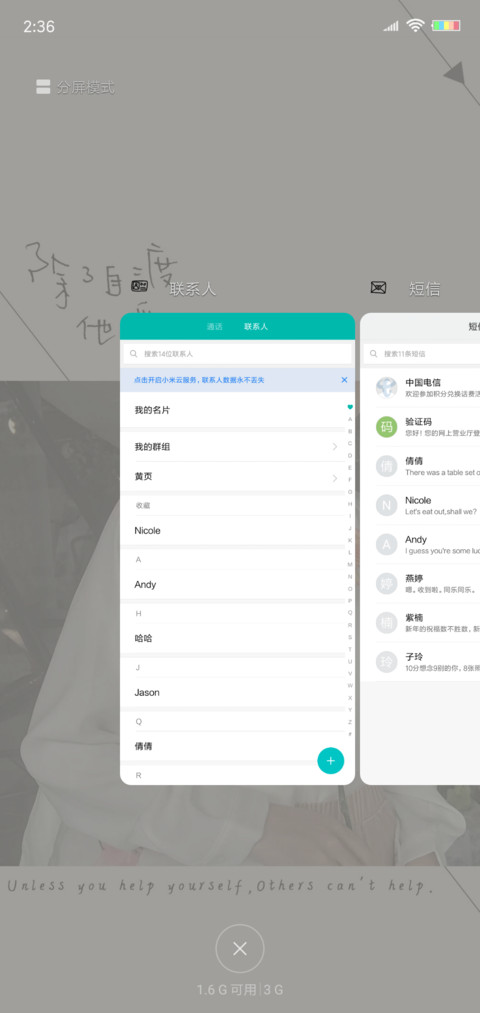
Task: Tap the contacts search field 搜索14位联系人
Action: pos(237,353)
